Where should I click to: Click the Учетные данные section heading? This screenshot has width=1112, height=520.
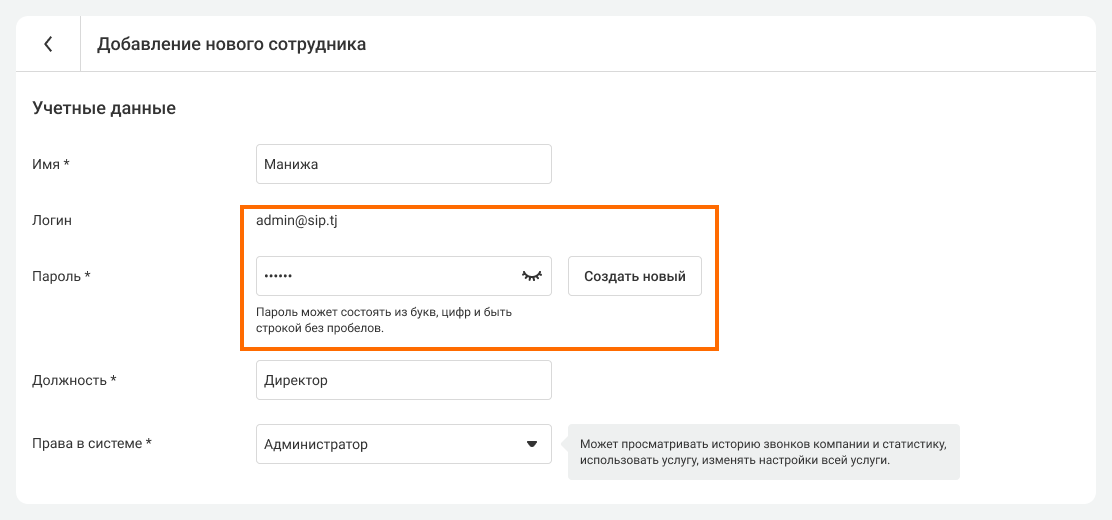[x=104, y=108]
